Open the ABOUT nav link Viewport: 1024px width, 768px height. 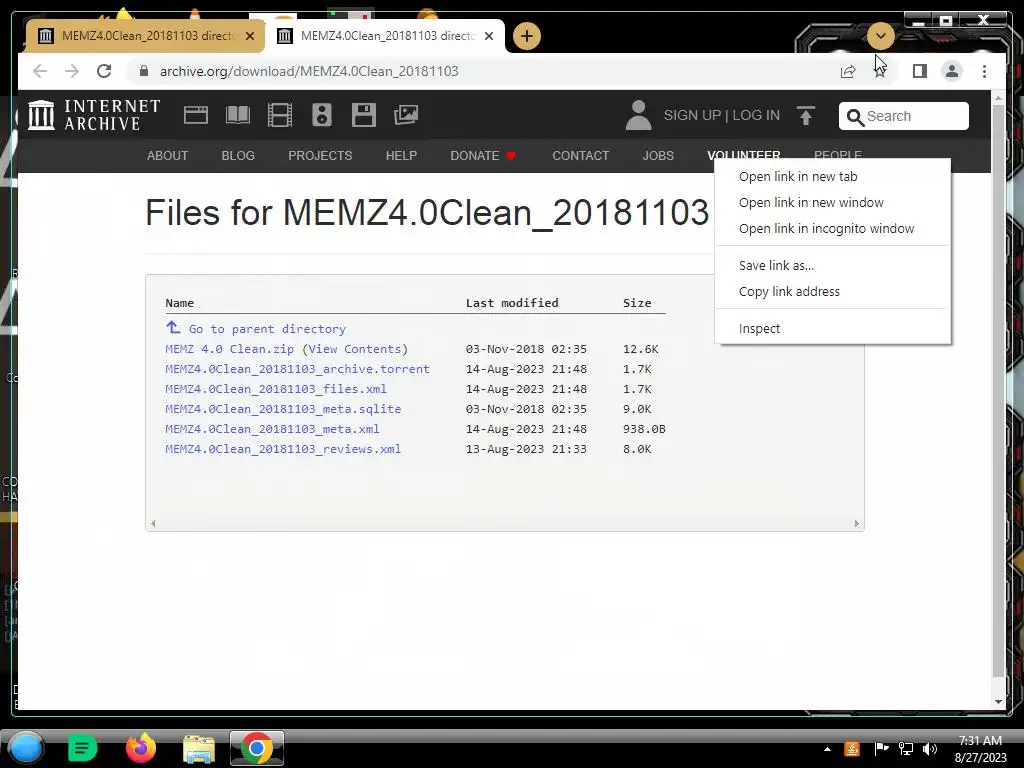click(167, 155)
